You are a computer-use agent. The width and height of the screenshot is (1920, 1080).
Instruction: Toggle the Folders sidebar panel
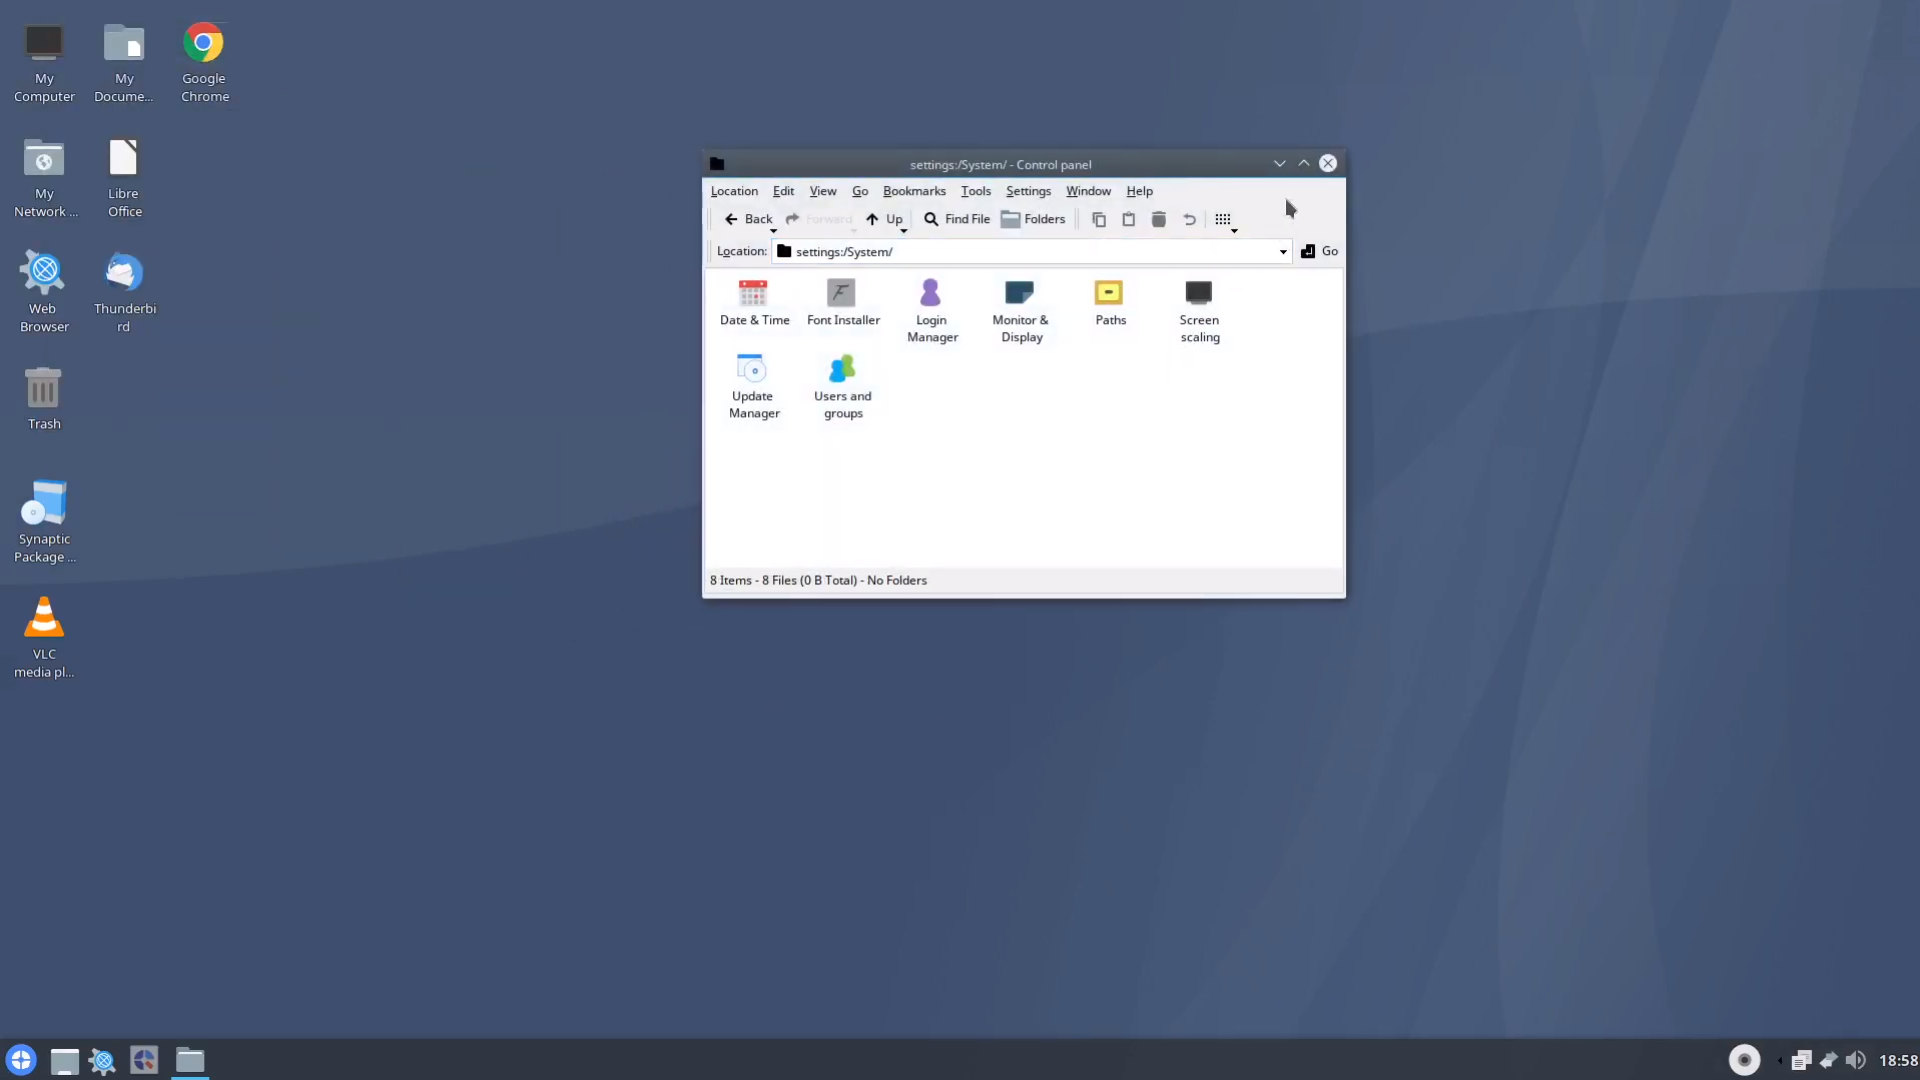click(x=1033, y=219)
